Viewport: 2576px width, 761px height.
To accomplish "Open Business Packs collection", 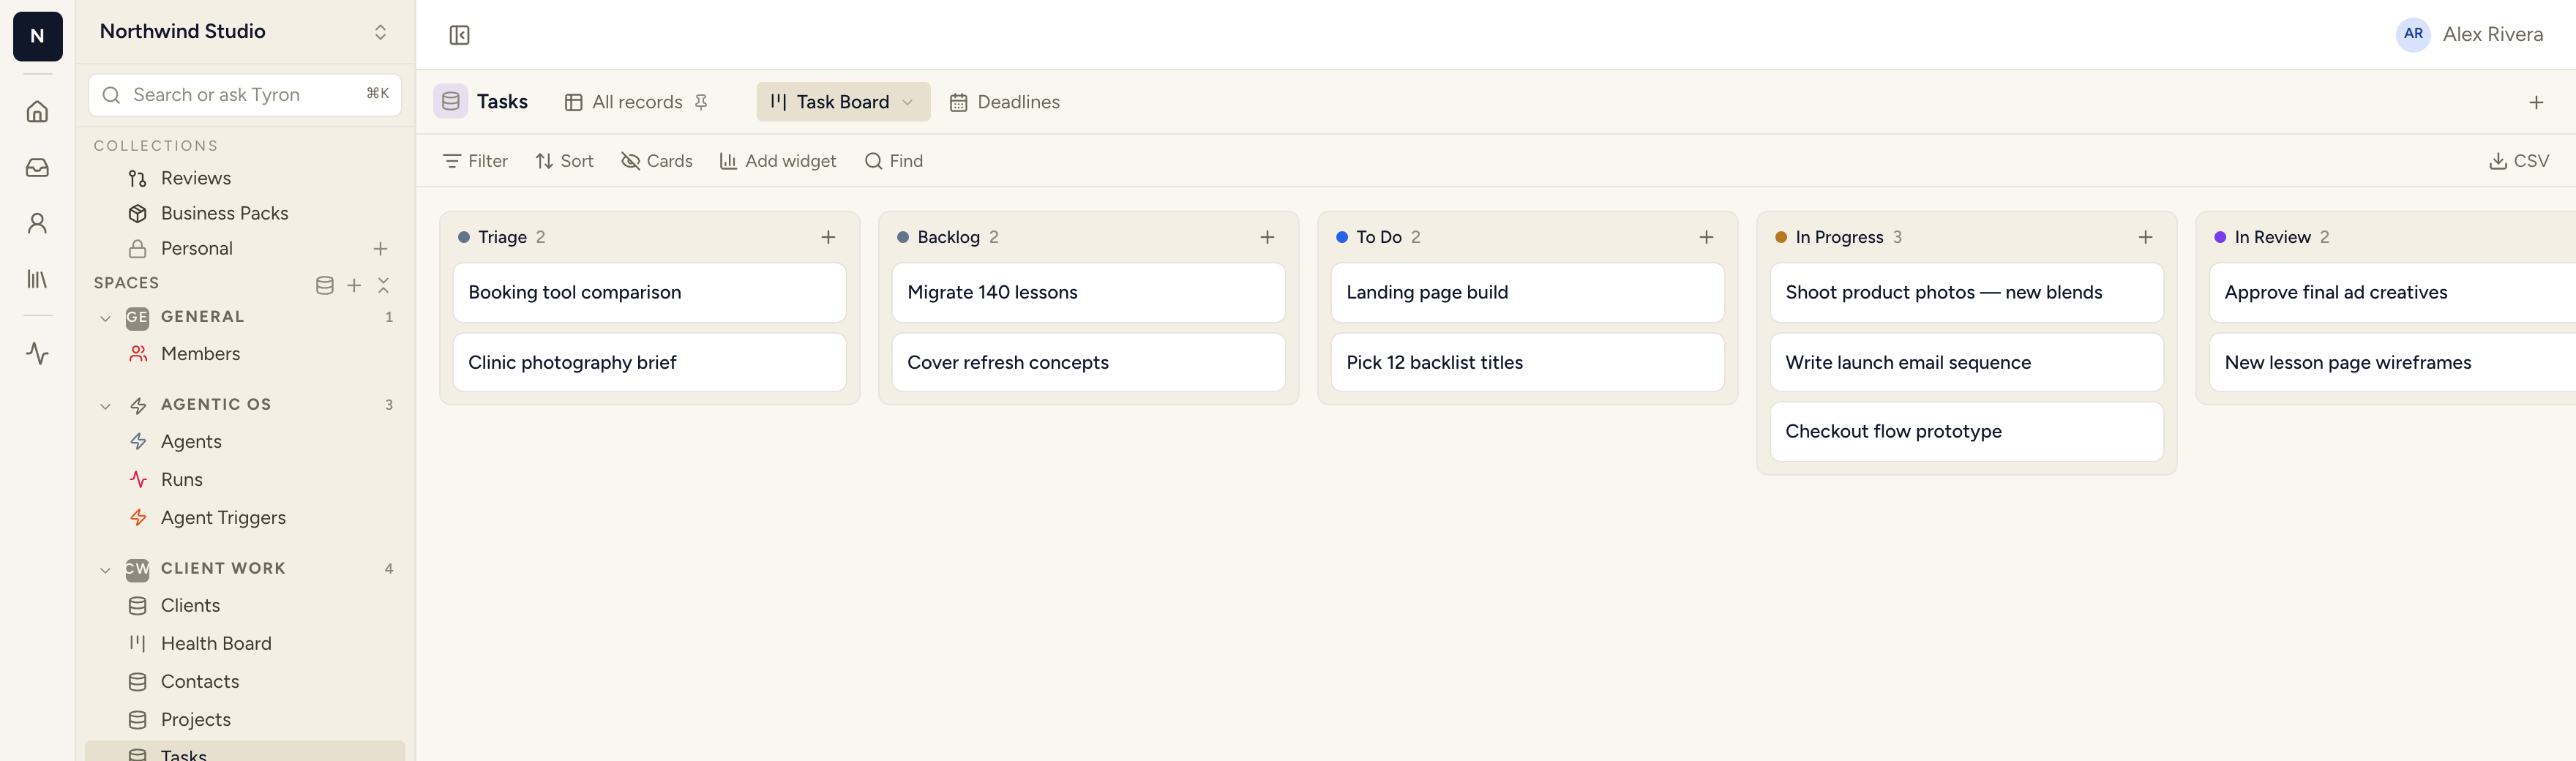I will (x=245, y=213).
